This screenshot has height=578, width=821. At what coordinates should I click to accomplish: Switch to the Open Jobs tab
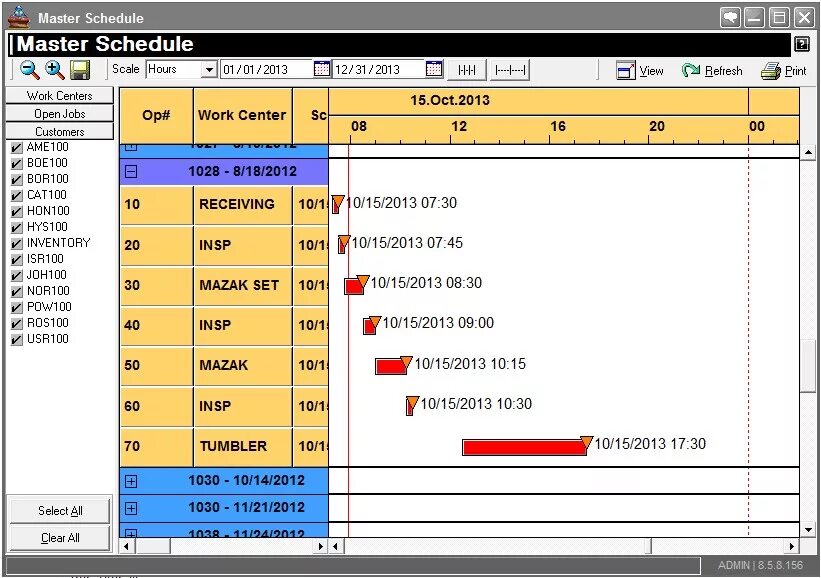[x=60, y=114]
